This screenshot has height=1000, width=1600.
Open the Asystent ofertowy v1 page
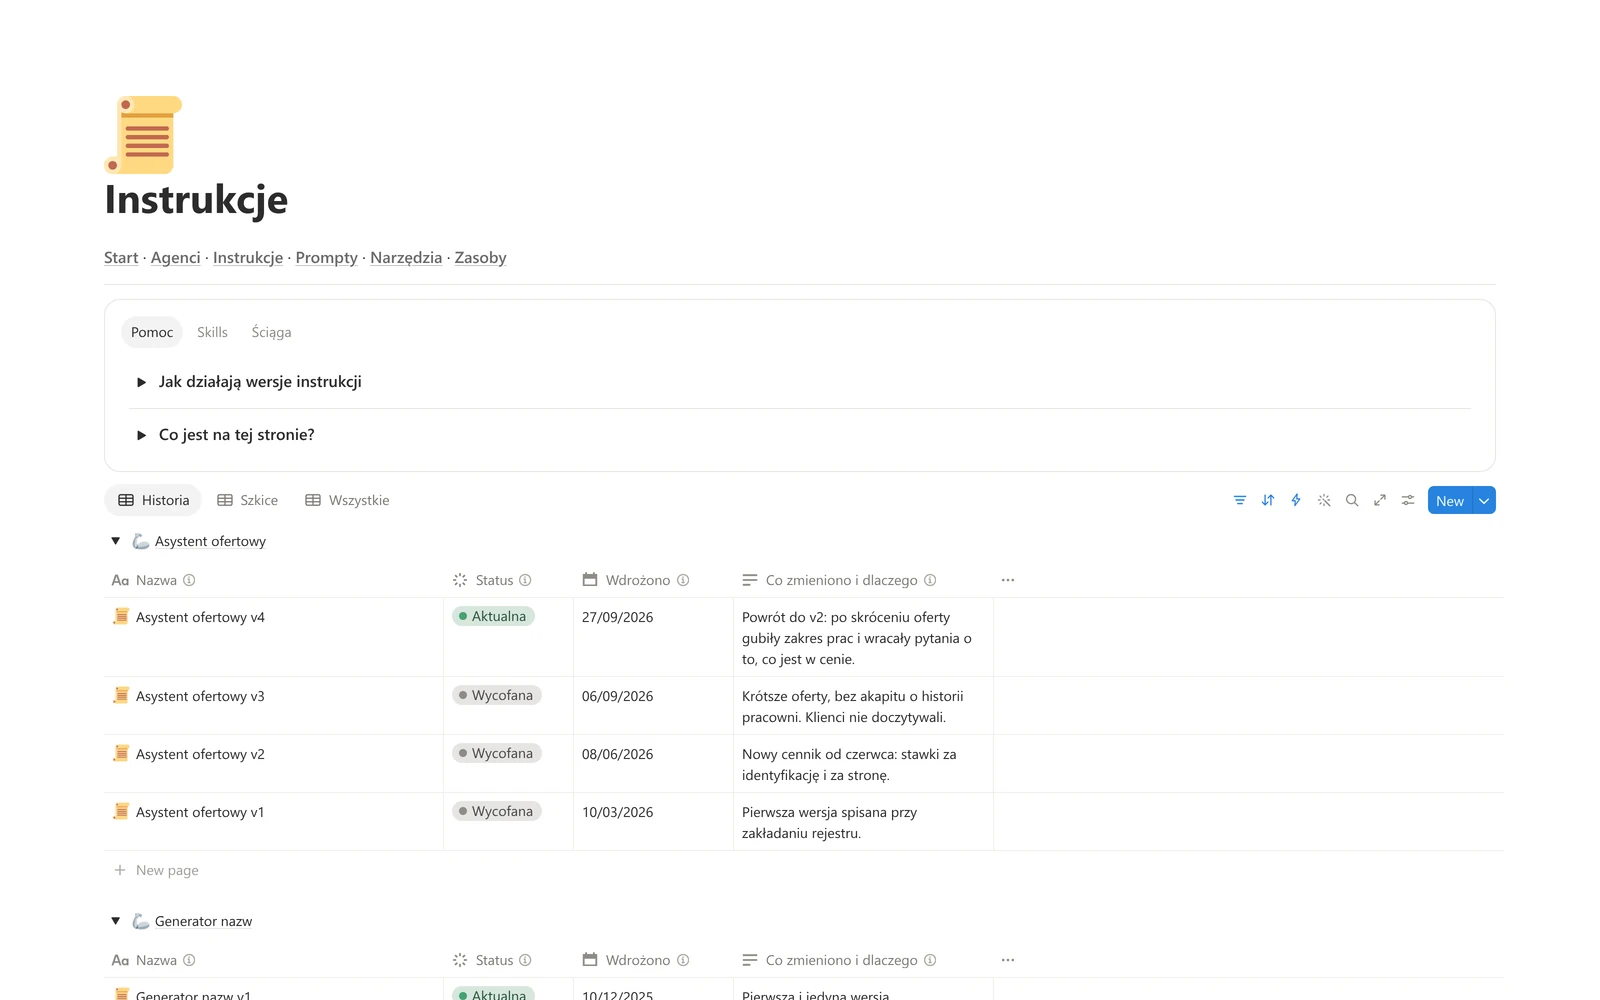click(x=200, y=812)
